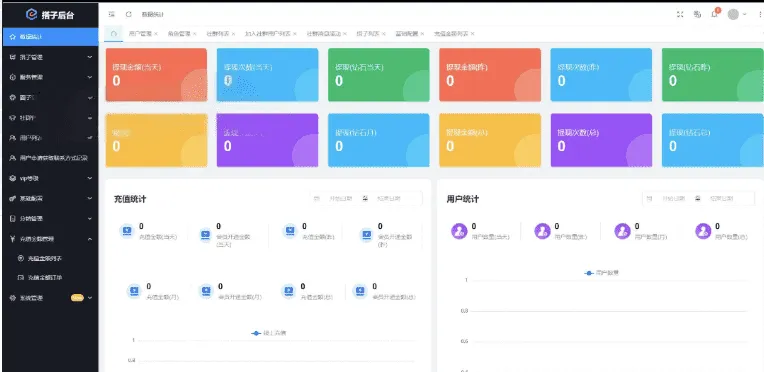764x372 pixels.
Task: Expand the 搭子管理 sidebar menu
Action: click(50, 57)
